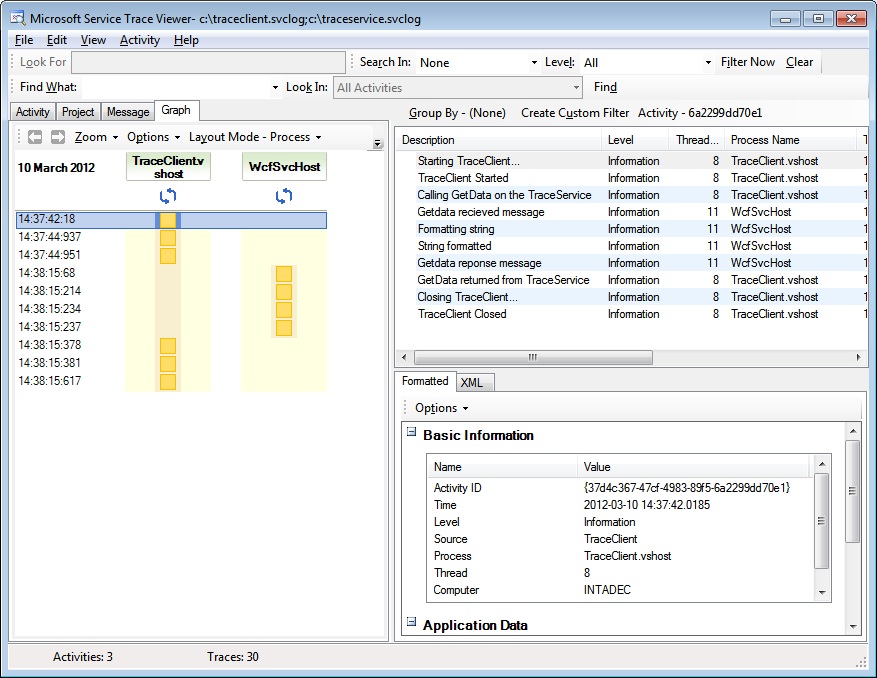Click the Clear filter button
The height and width of the screenshot is (678, 877).
coord(799,62)
